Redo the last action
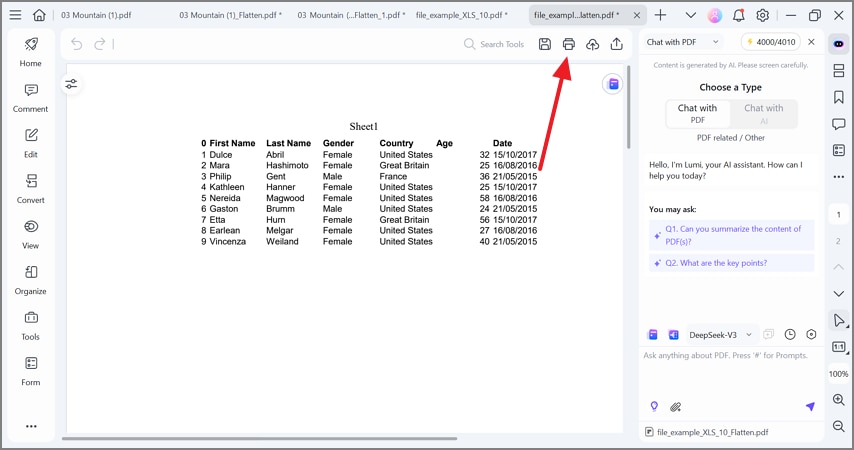The width and height of the screenshot is (854, 450). 100,44
